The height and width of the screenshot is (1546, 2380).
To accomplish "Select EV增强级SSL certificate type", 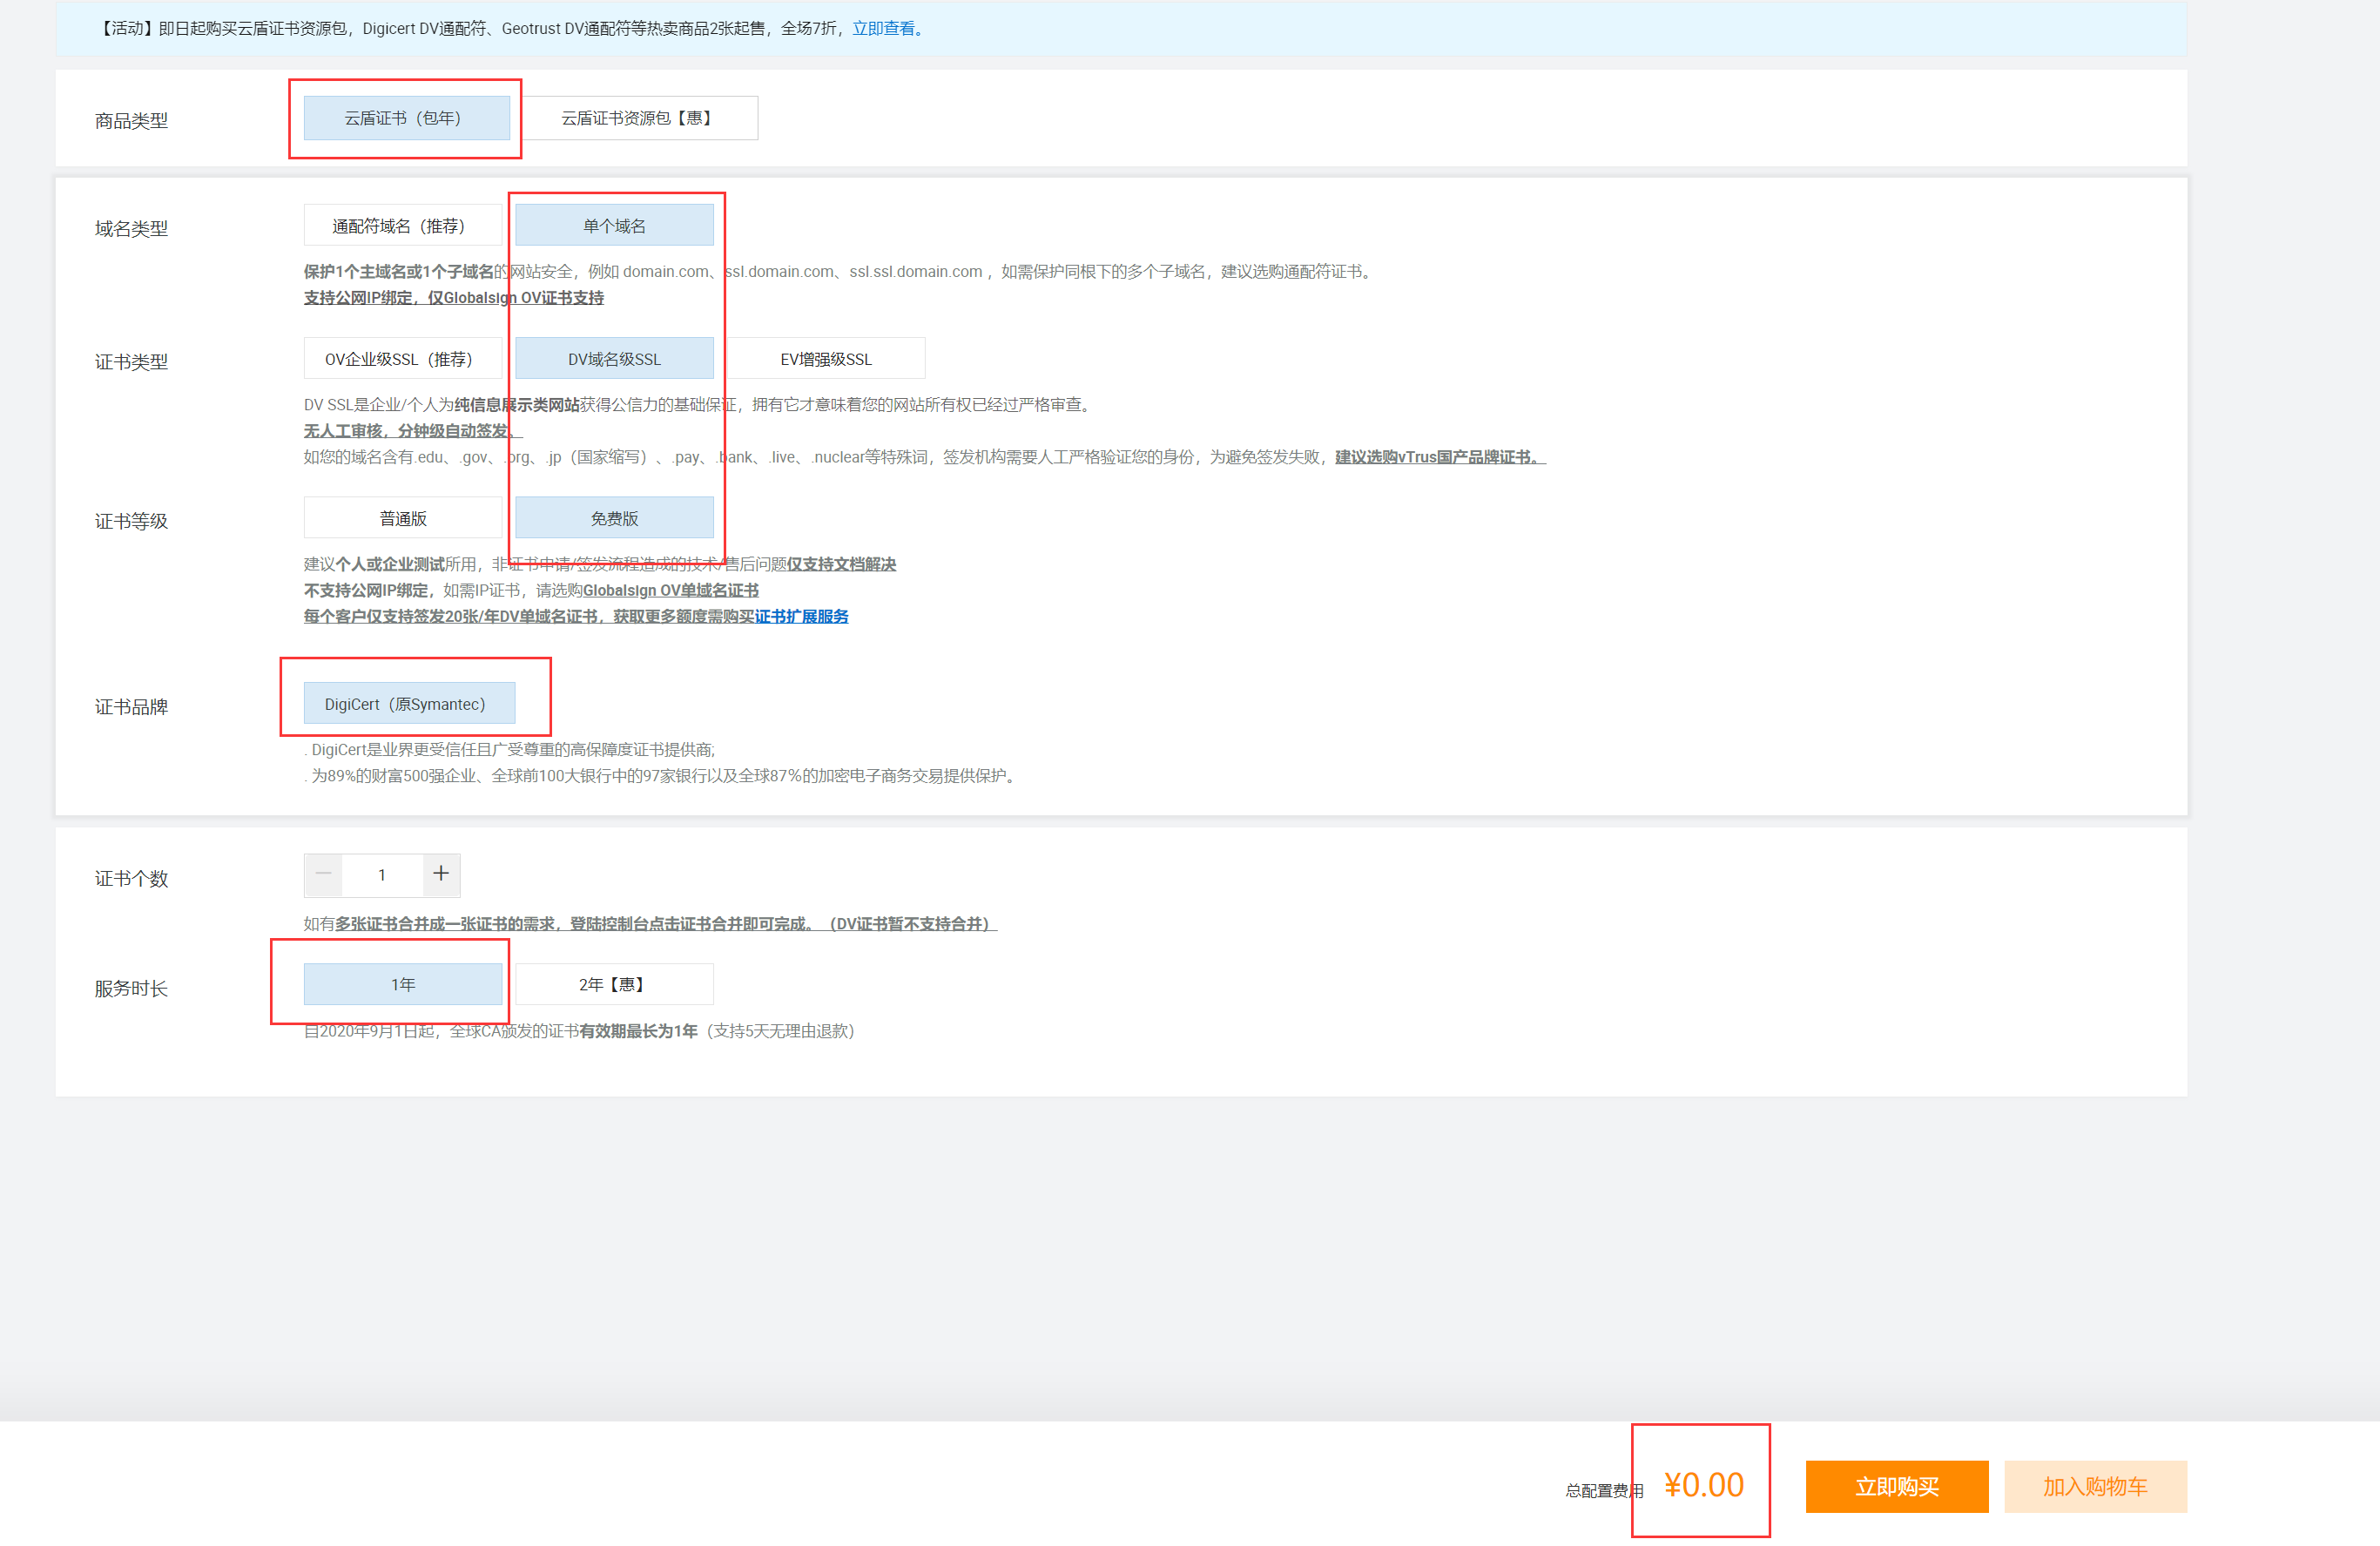I will tap(825, 359).
